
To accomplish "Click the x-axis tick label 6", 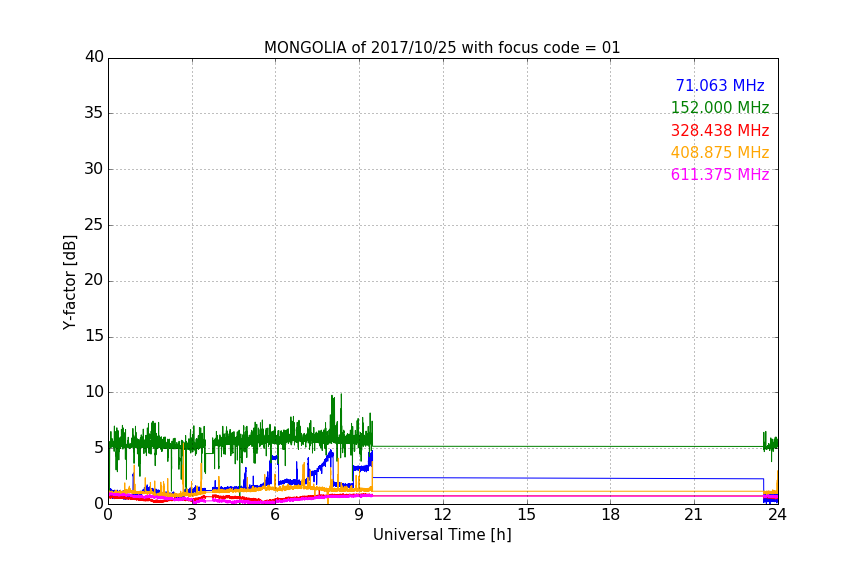I will click(x=275, y=515).
